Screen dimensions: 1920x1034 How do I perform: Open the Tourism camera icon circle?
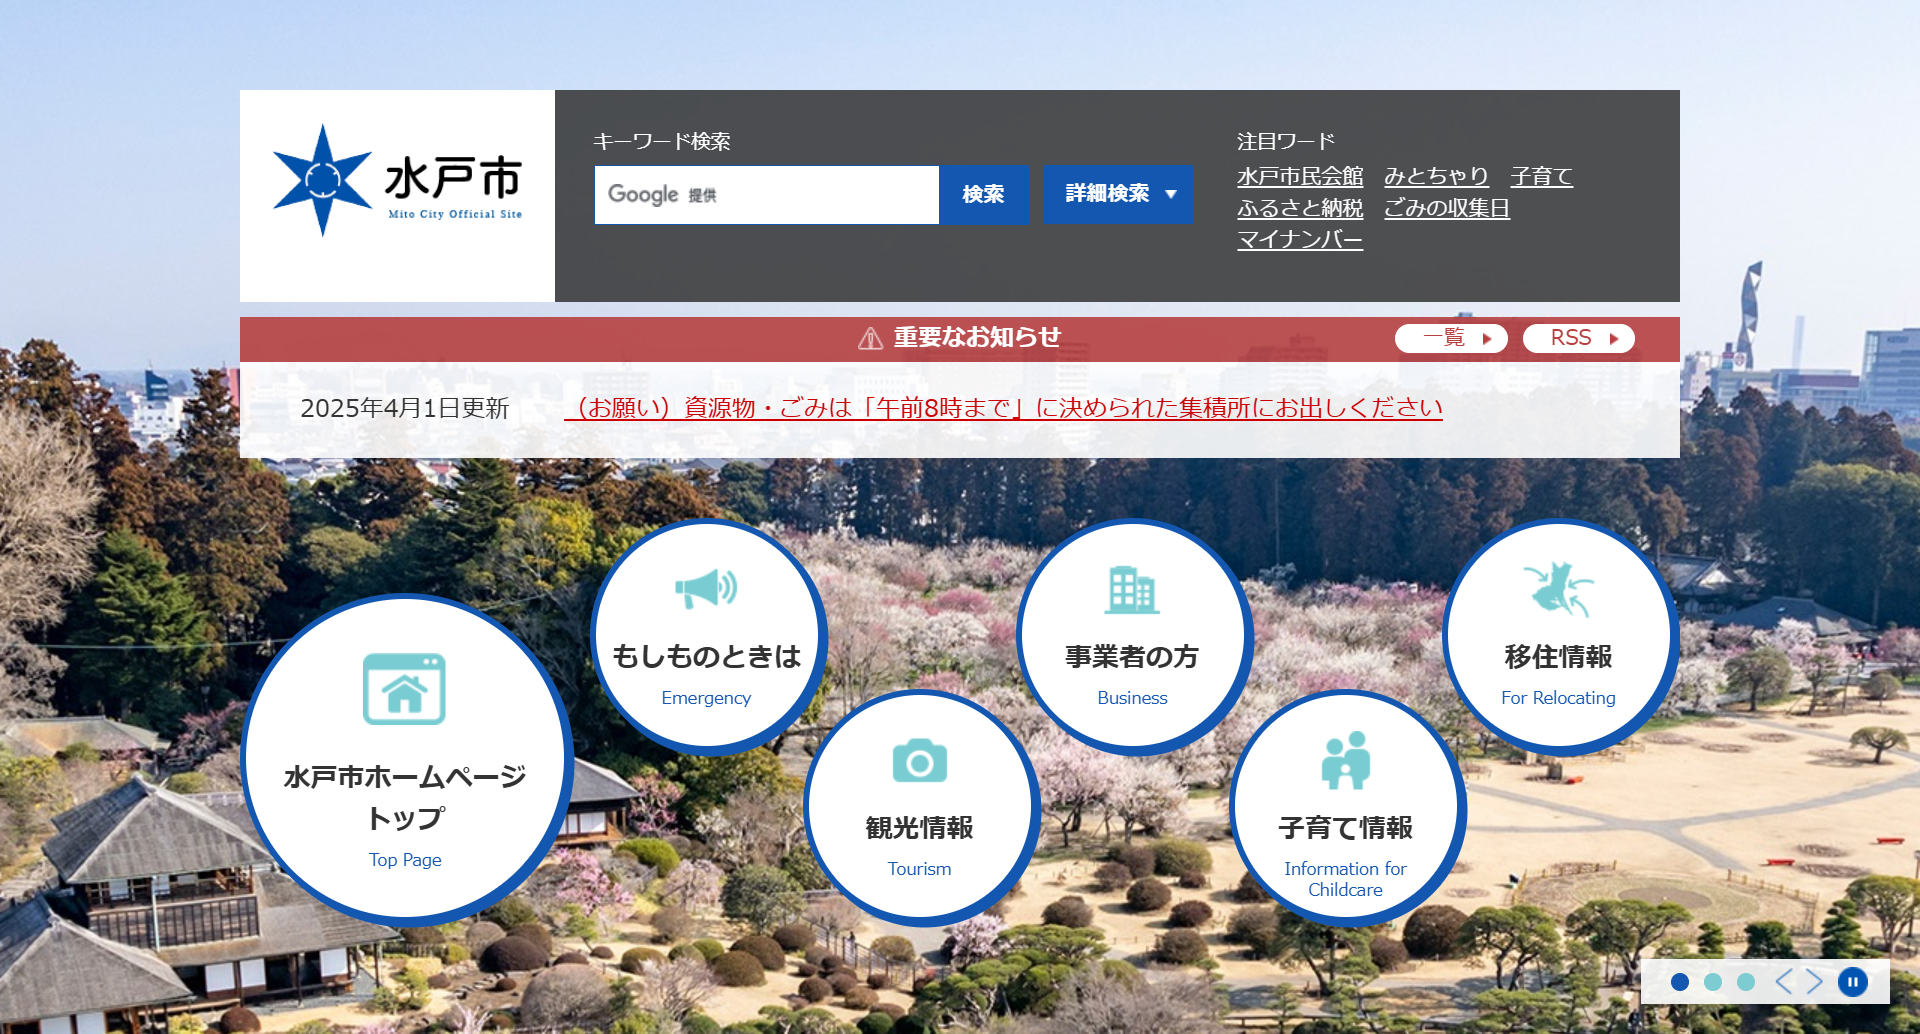point(919,808)
